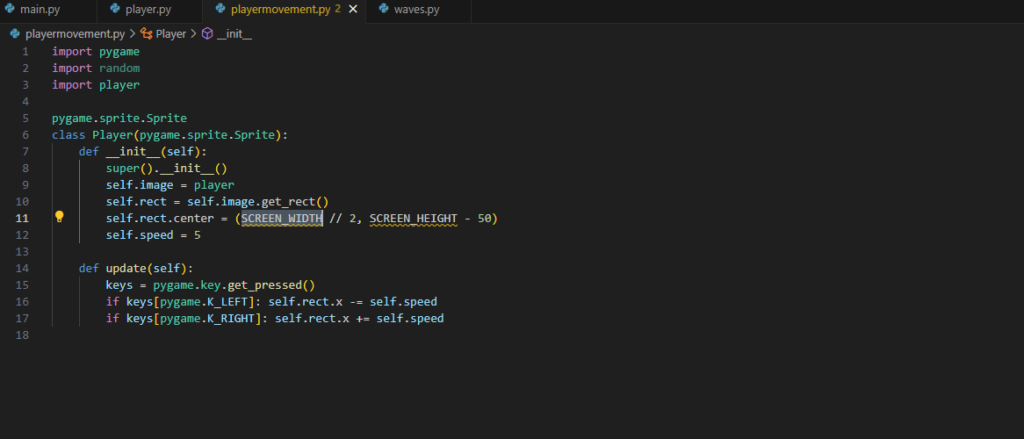Open the __init__ breadcrumb dropdown
This screenshot has width=1024, height=439.
(234, 33)
